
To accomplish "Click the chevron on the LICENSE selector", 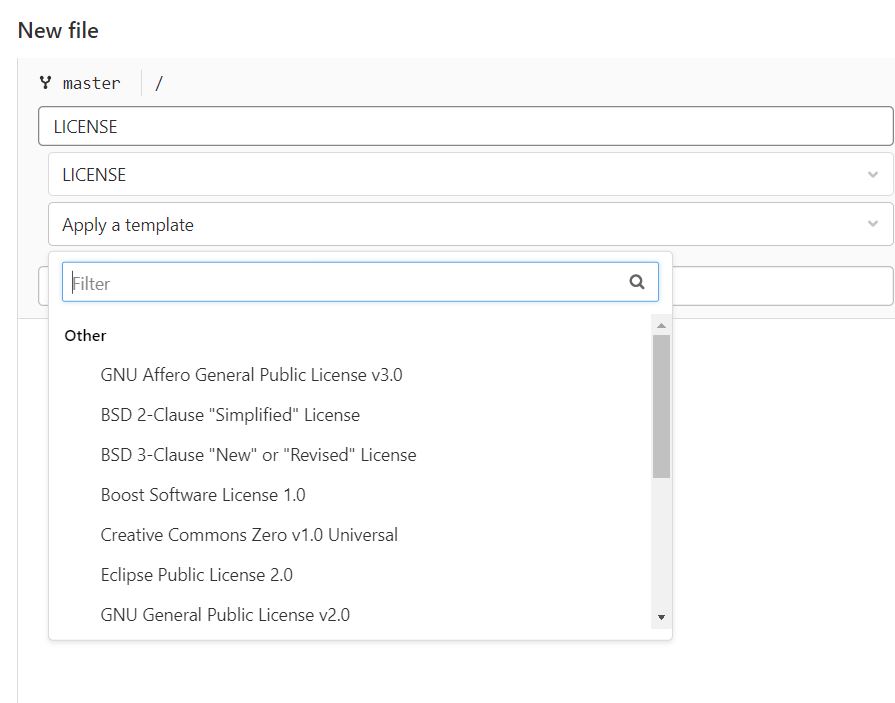I will click(x=873, y=175).
